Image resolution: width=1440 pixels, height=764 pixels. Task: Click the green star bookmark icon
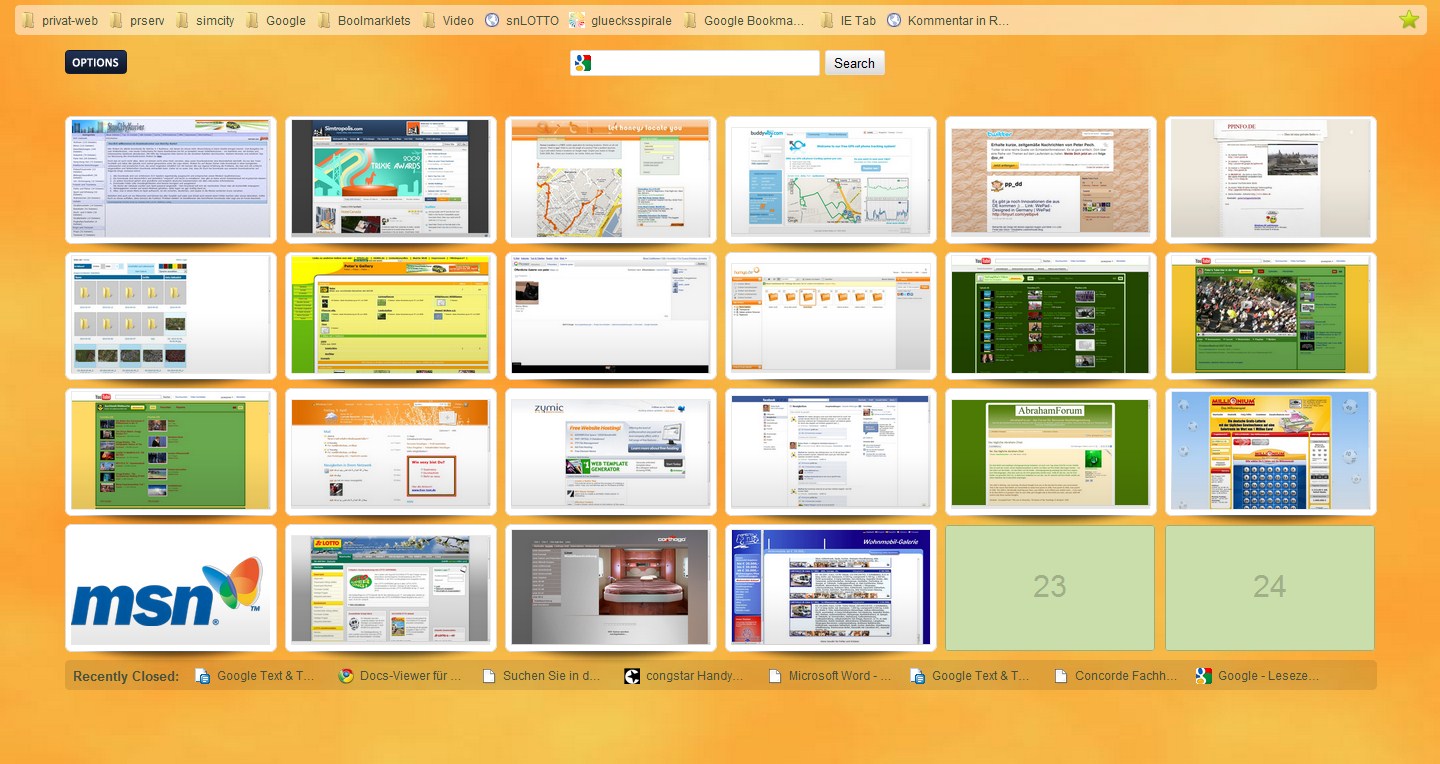click(x=1408, y=19)
